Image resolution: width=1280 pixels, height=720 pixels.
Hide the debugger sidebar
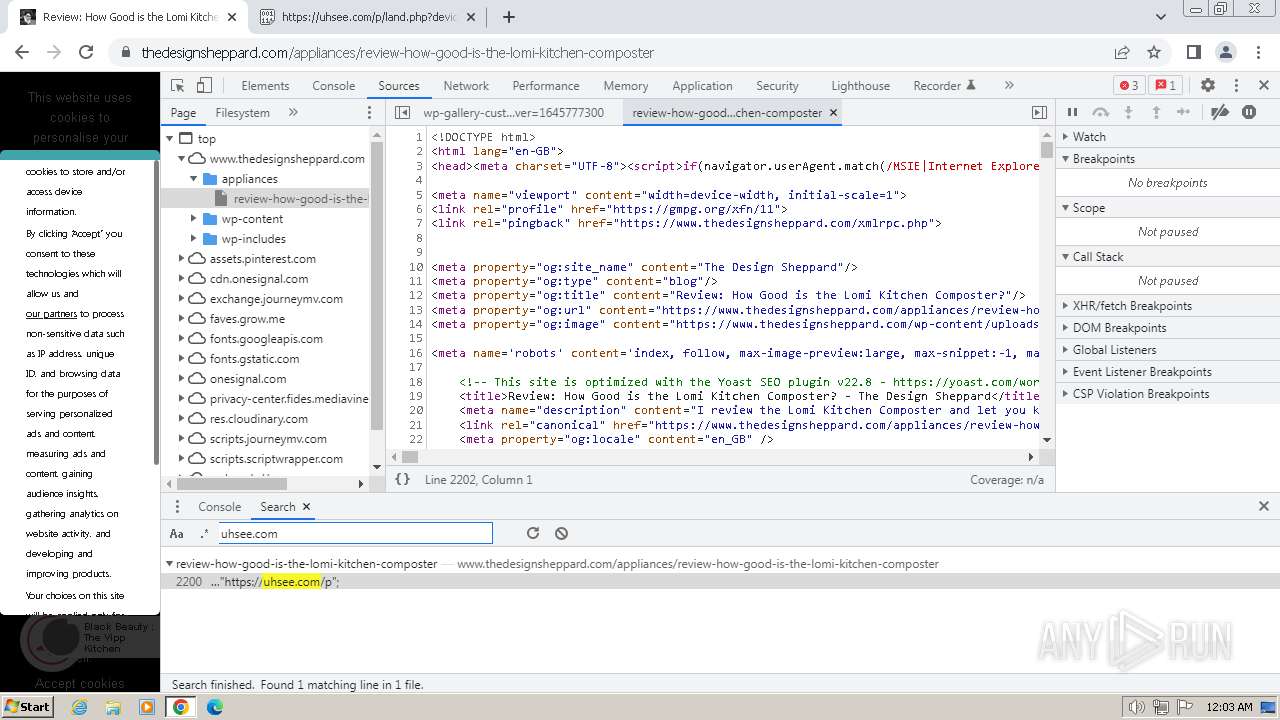coord(1039,113)
